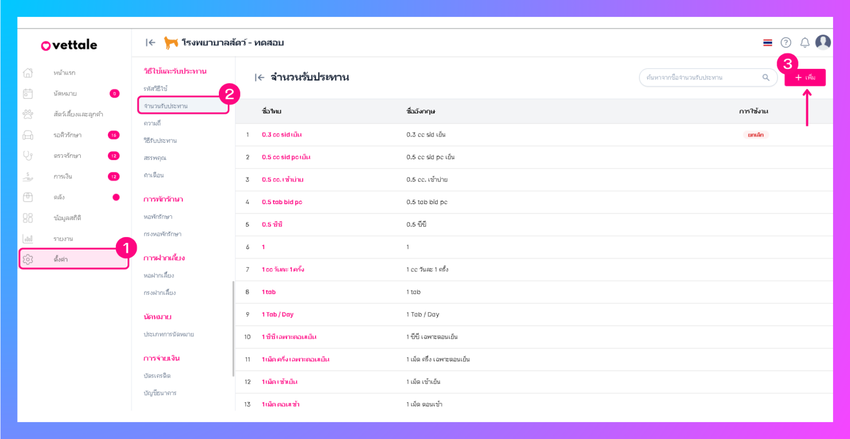Image resolution: width=850 pixels, height=439 pixels.
Task: Open the "0.3 cc sid" dosage link
Action: click(x=282, y=134)
